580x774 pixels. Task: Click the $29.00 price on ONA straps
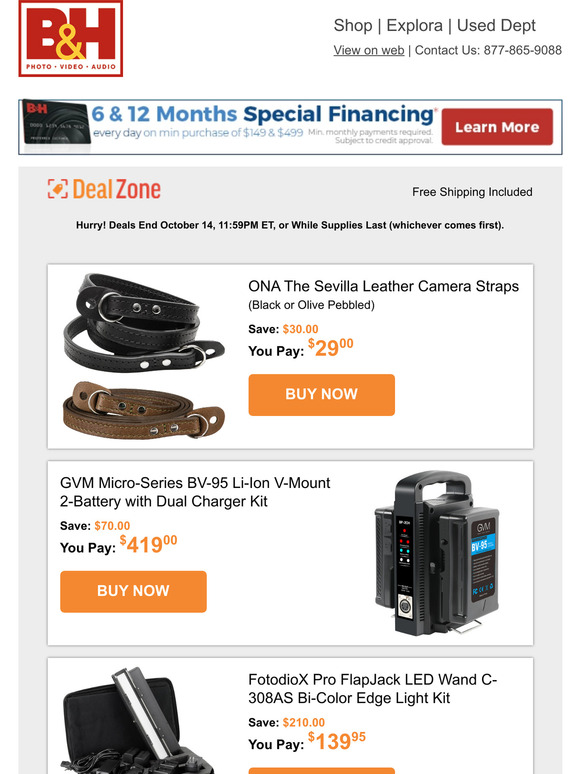coord(331,348)
